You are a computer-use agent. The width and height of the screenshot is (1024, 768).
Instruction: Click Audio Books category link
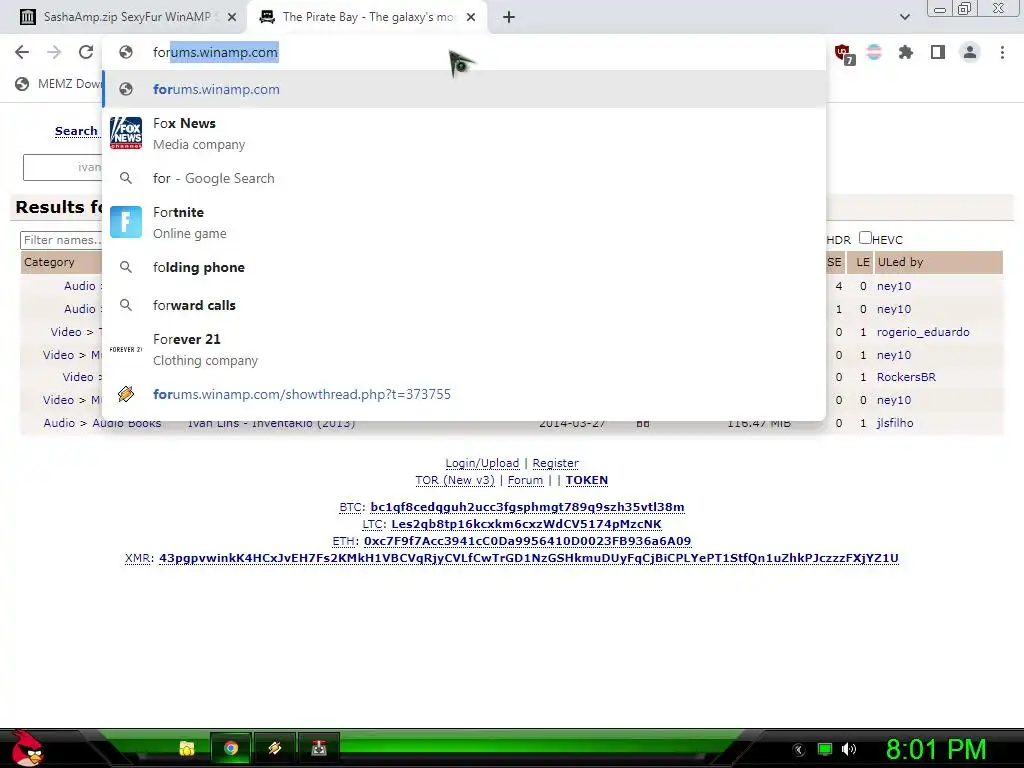(127, 423)
